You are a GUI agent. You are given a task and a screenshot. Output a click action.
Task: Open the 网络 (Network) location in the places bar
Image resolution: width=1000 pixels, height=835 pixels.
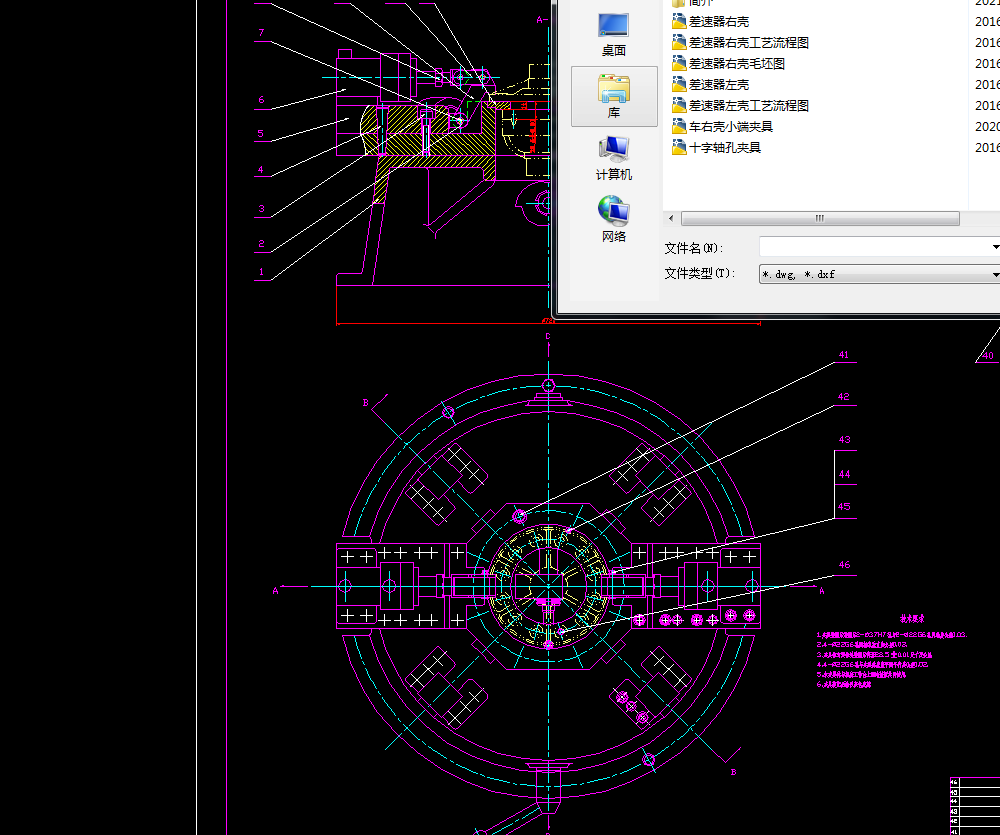tap(614, 220)
